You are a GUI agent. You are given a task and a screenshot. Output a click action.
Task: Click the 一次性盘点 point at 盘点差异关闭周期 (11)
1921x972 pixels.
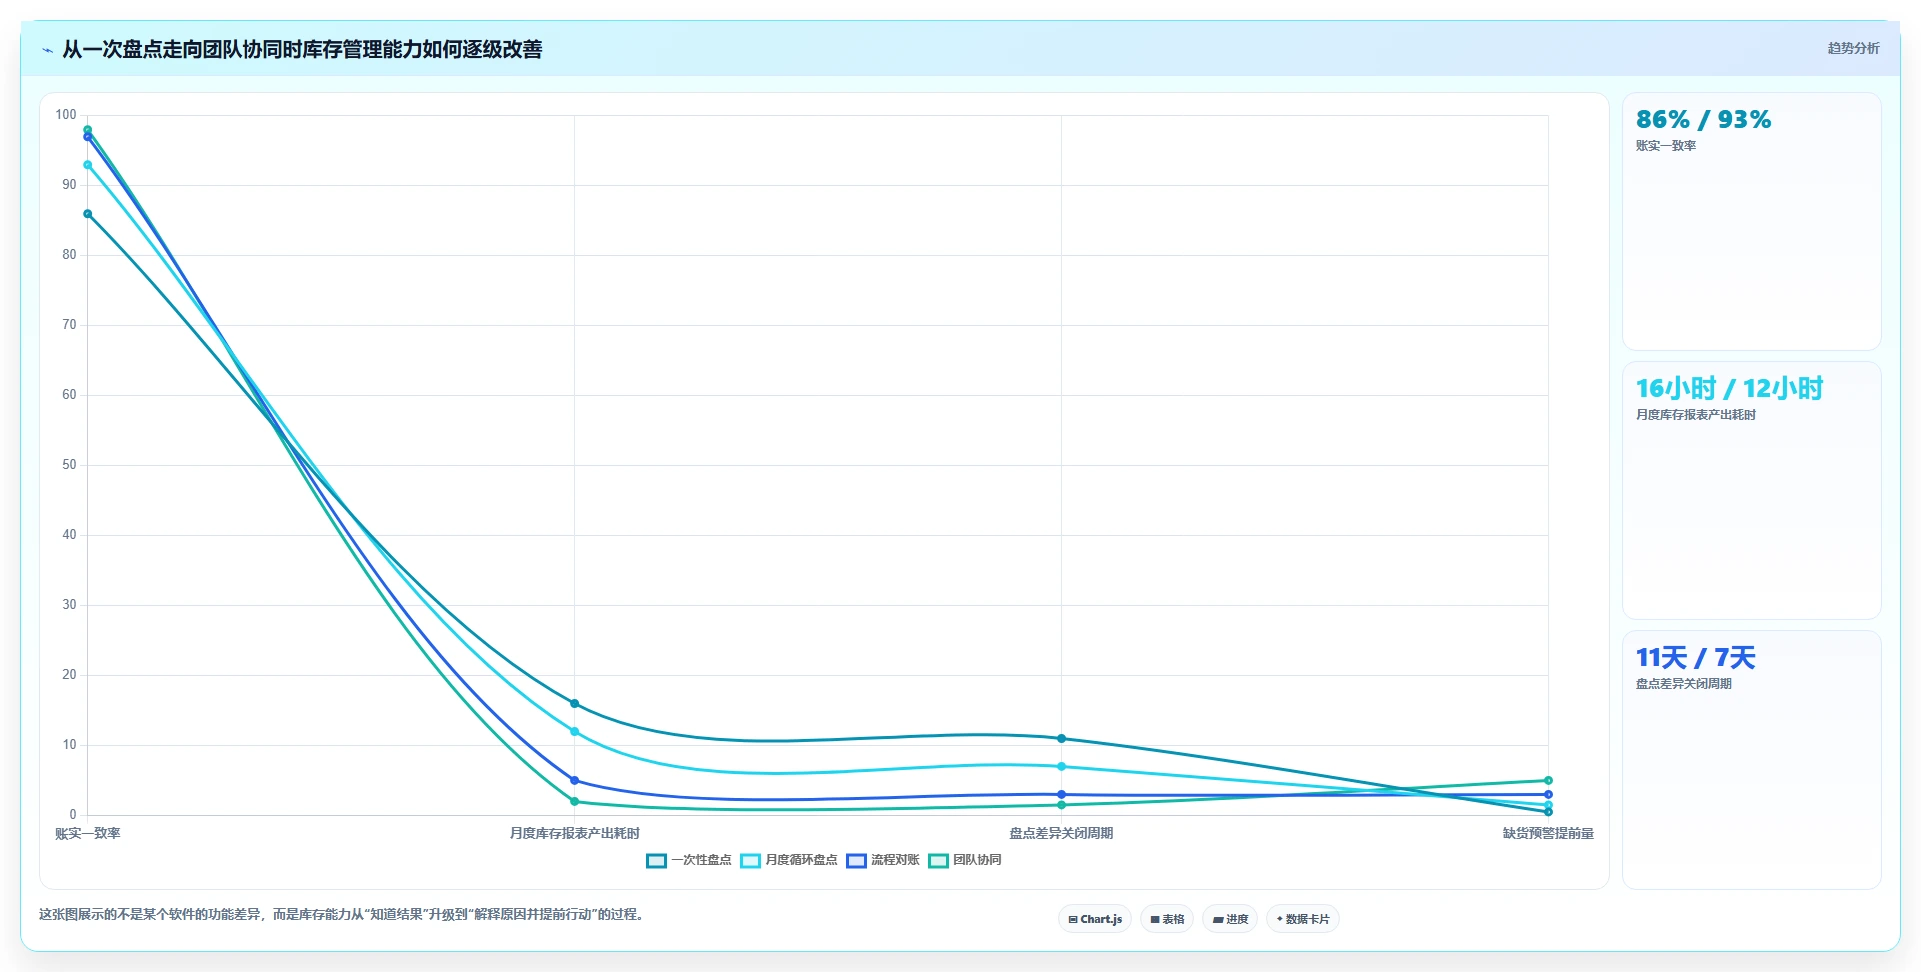(1061, 739)
